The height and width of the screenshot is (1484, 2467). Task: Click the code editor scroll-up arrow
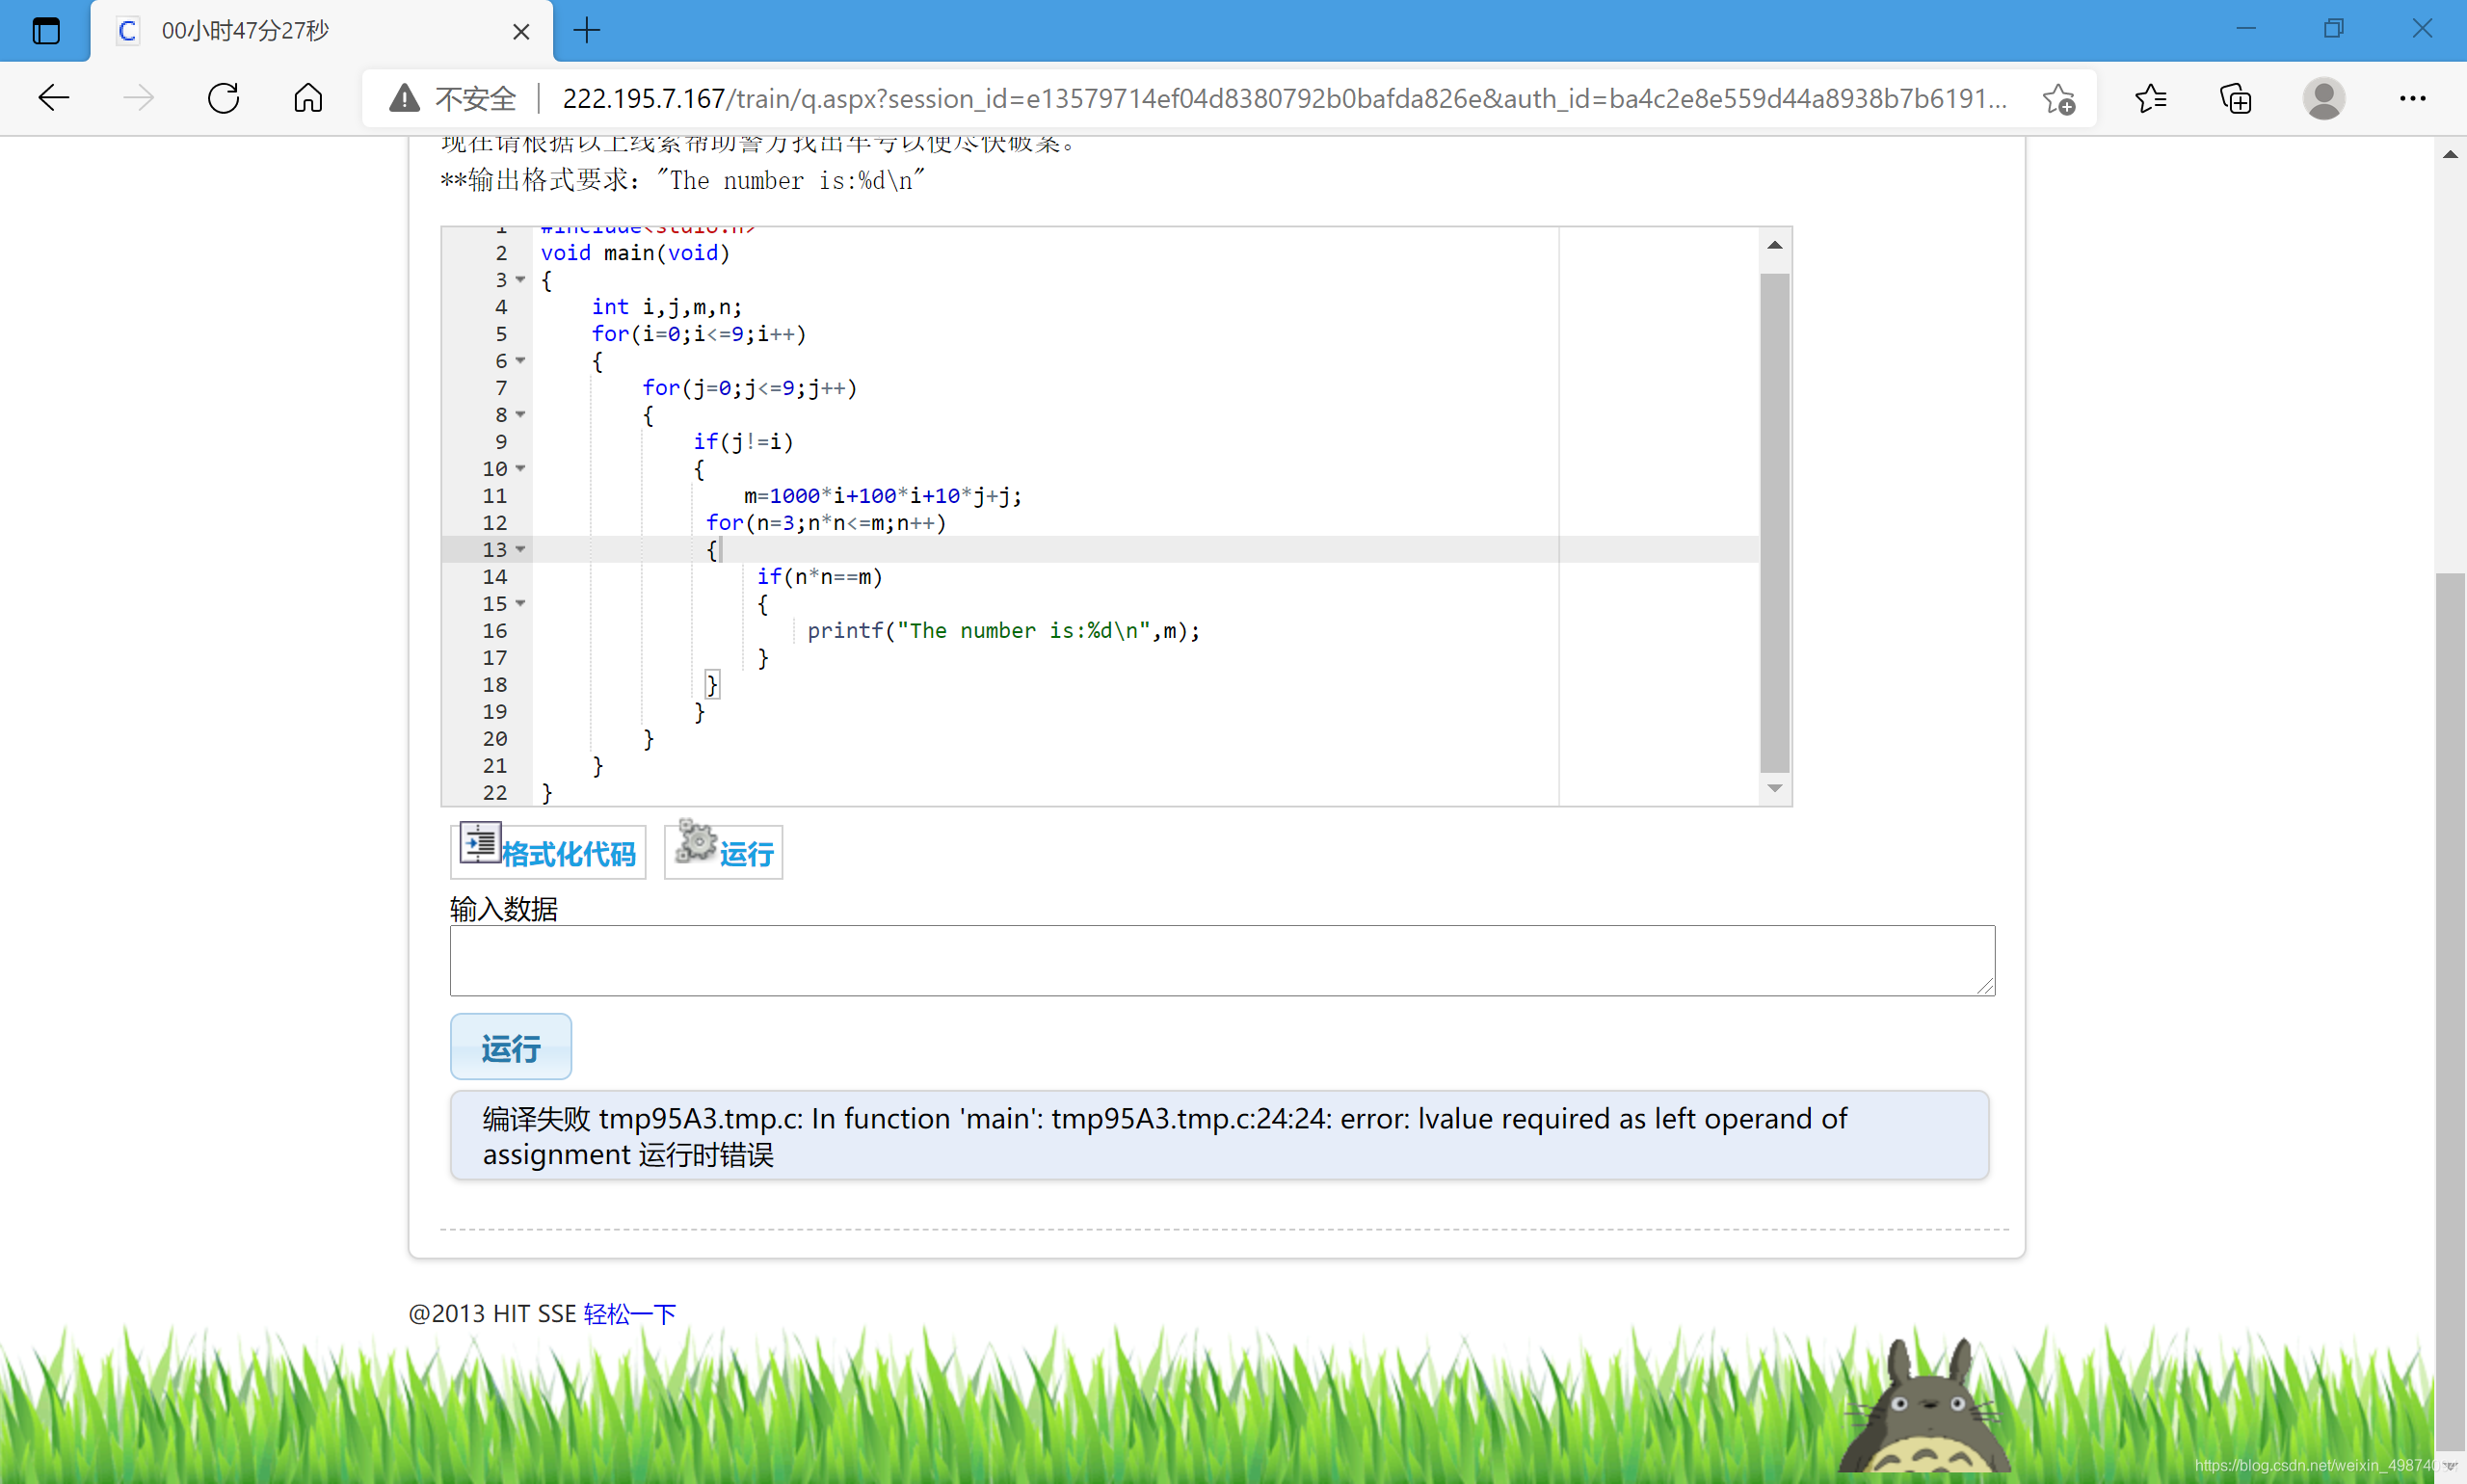tap(1775, 245)
